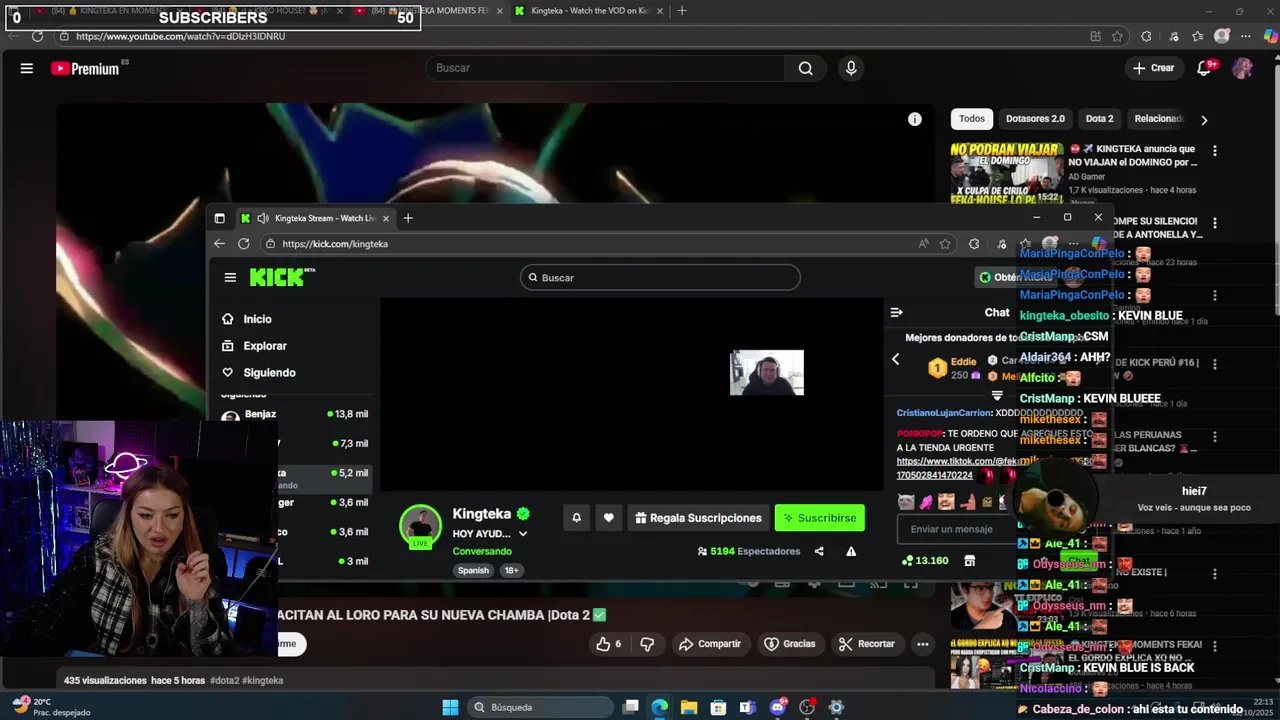This screenshot has width=1280, height=720.
Task: Click the Conversando category link
Action: click(x=482, y=551)
